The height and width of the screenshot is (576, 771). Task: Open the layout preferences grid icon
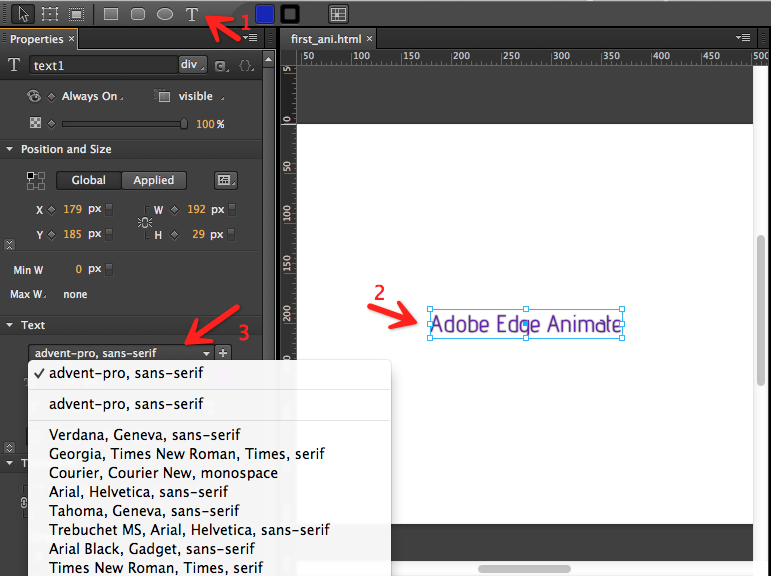pyautogui.click(x=338, y=14)
